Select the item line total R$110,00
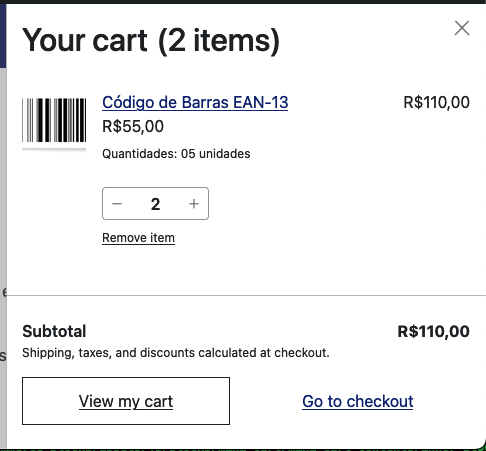This screenshot has width=486, height=451. point(437,102)
